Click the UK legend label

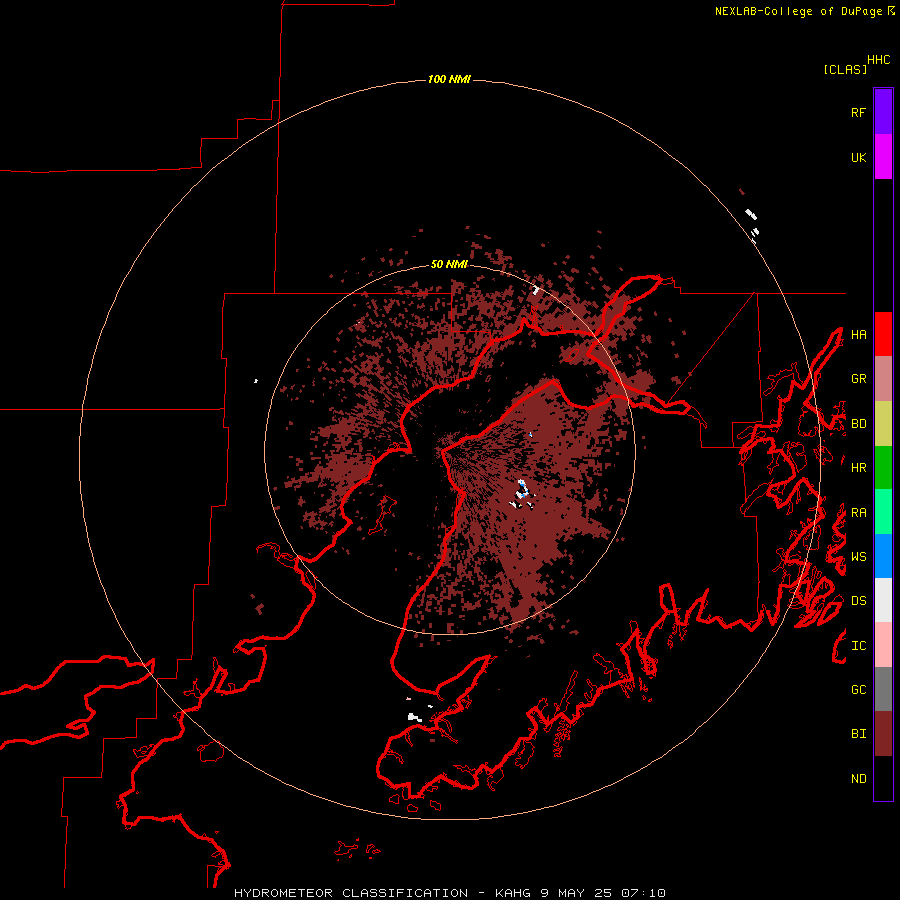coord(858,157)
